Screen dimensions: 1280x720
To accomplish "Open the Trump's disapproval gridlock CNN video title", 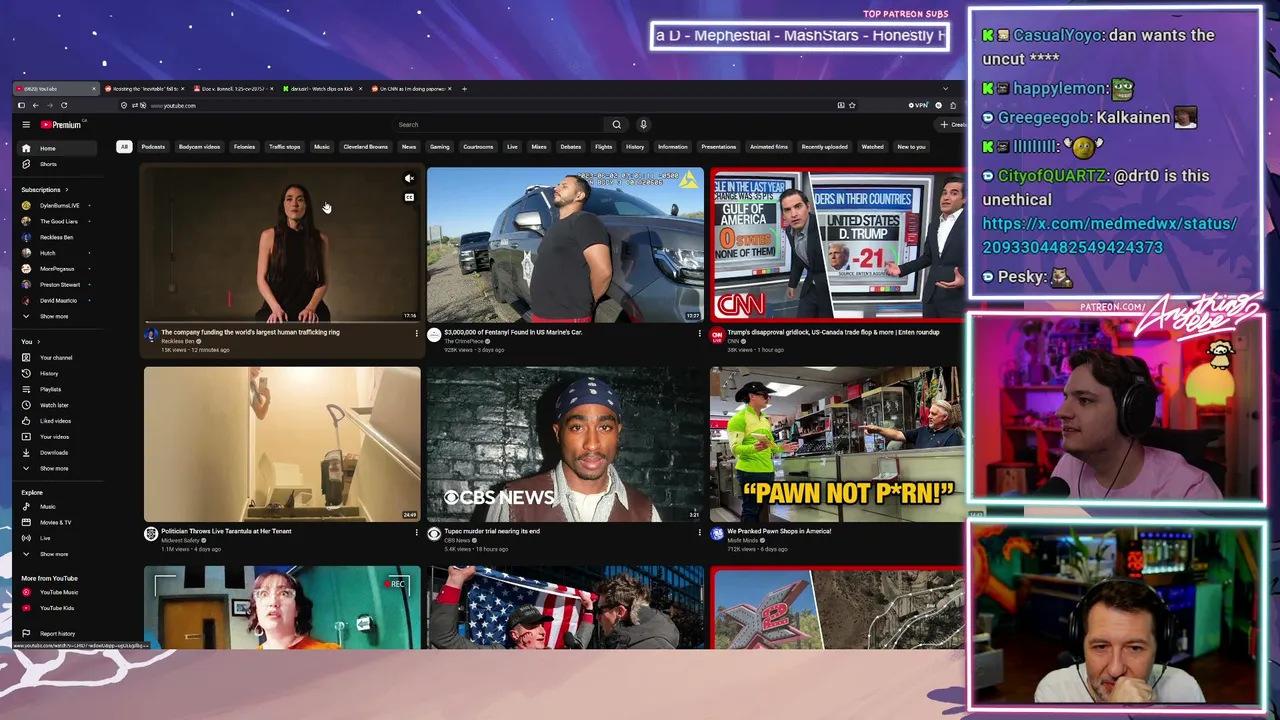I will pyautogui.click(x=833, y=332).
